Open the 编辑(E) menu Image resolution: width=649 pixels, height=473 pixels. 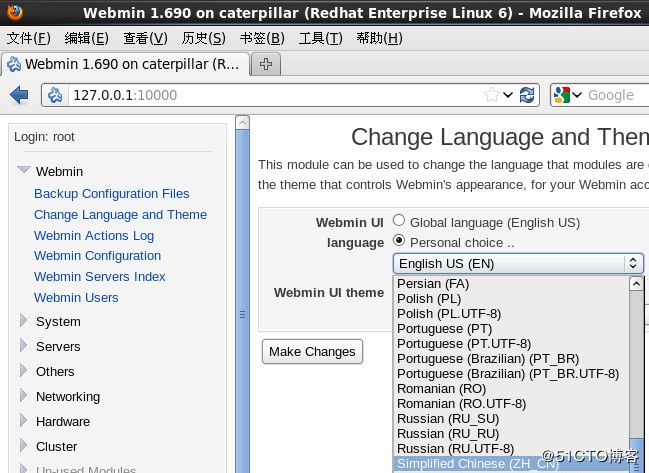click(x=87, y=38)
